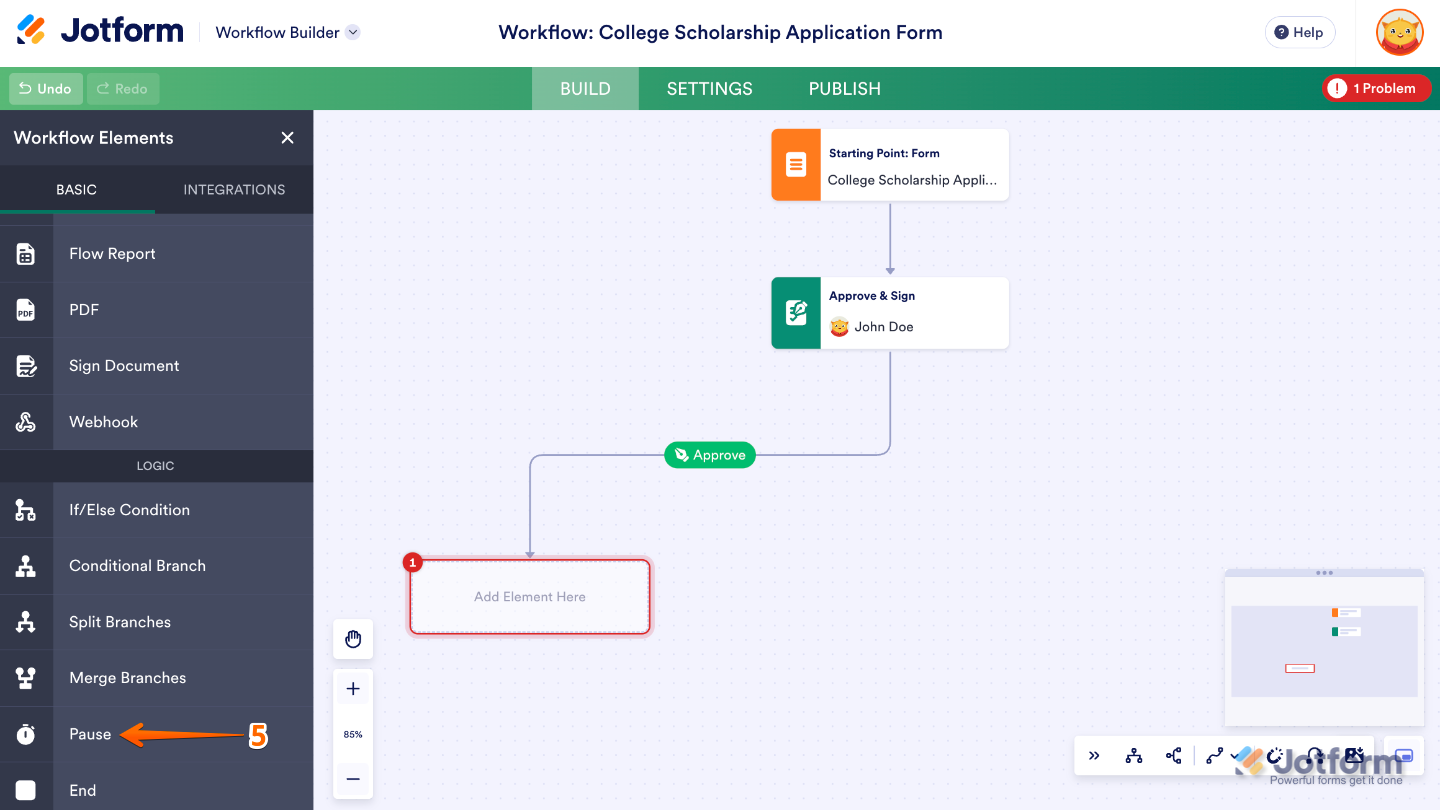Select the vertical layout icon in bottom toolbar
The height and width of the screenshot is (810, 1440).
[1133, 756]
